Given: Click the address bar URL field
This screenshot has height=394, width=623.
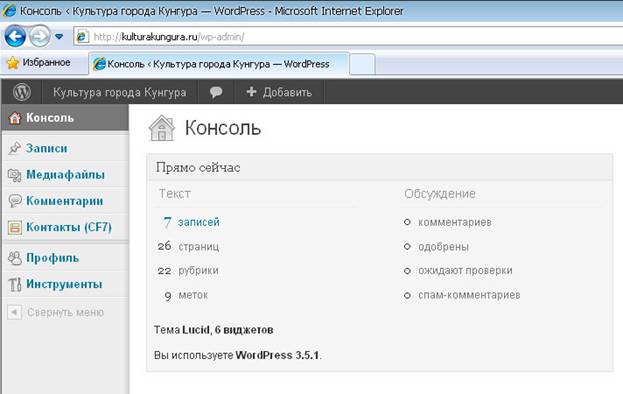Looking at the screenshot, I should click(x=348, y=37).
